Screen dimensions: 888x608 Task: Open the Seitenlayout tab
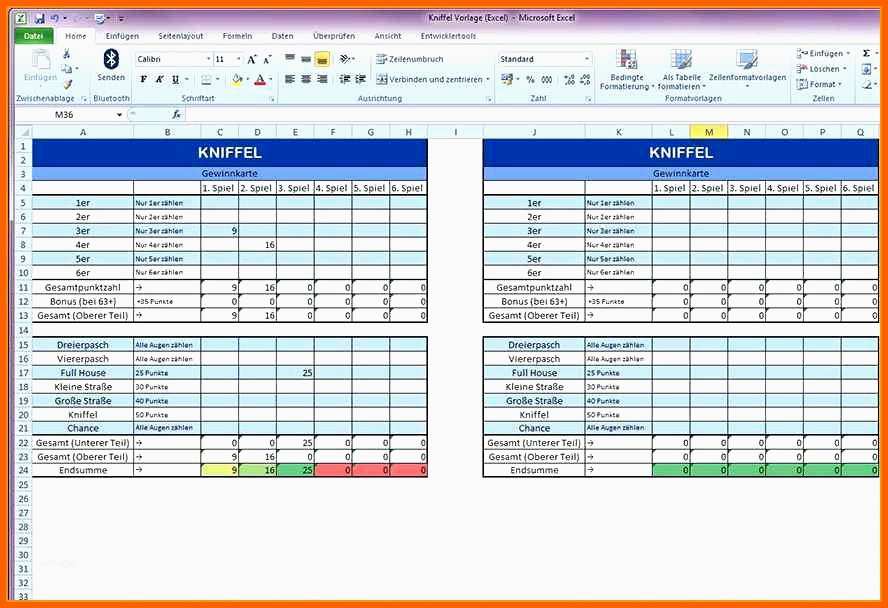pos(180,36)
